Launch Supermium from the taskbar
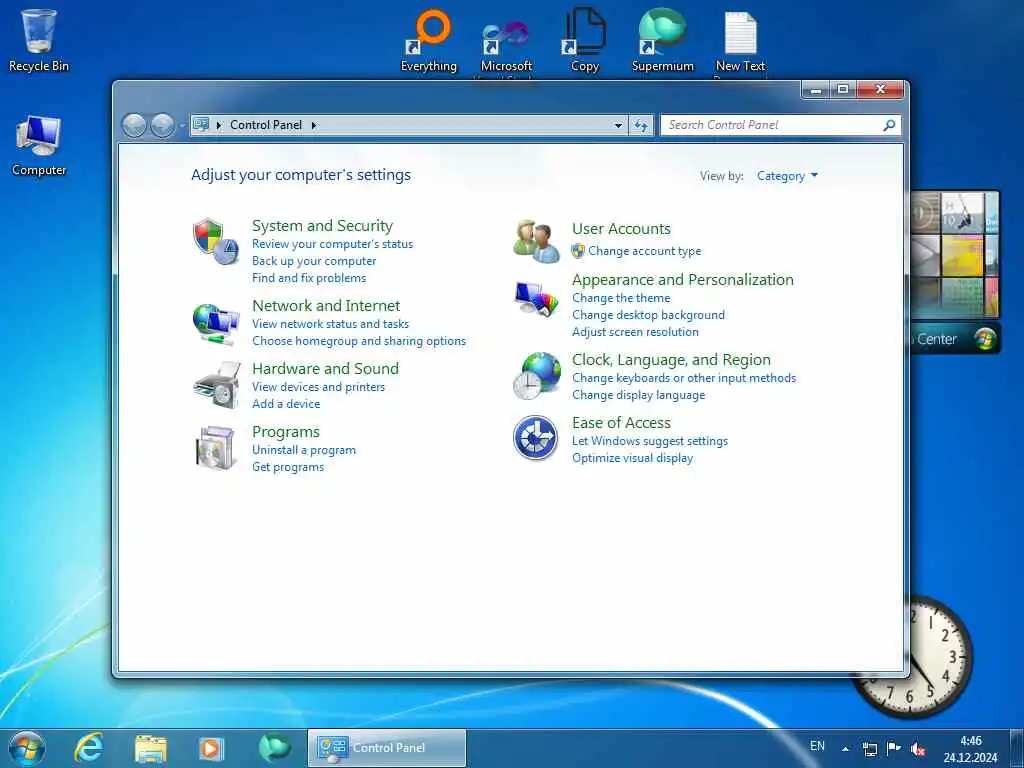 [274, 748]
